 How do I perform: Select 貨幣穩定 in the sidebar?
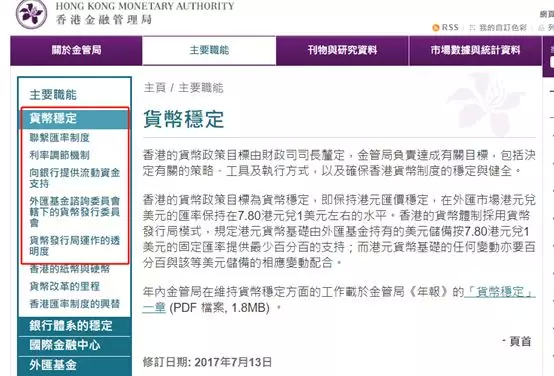[x=75, y=118]
